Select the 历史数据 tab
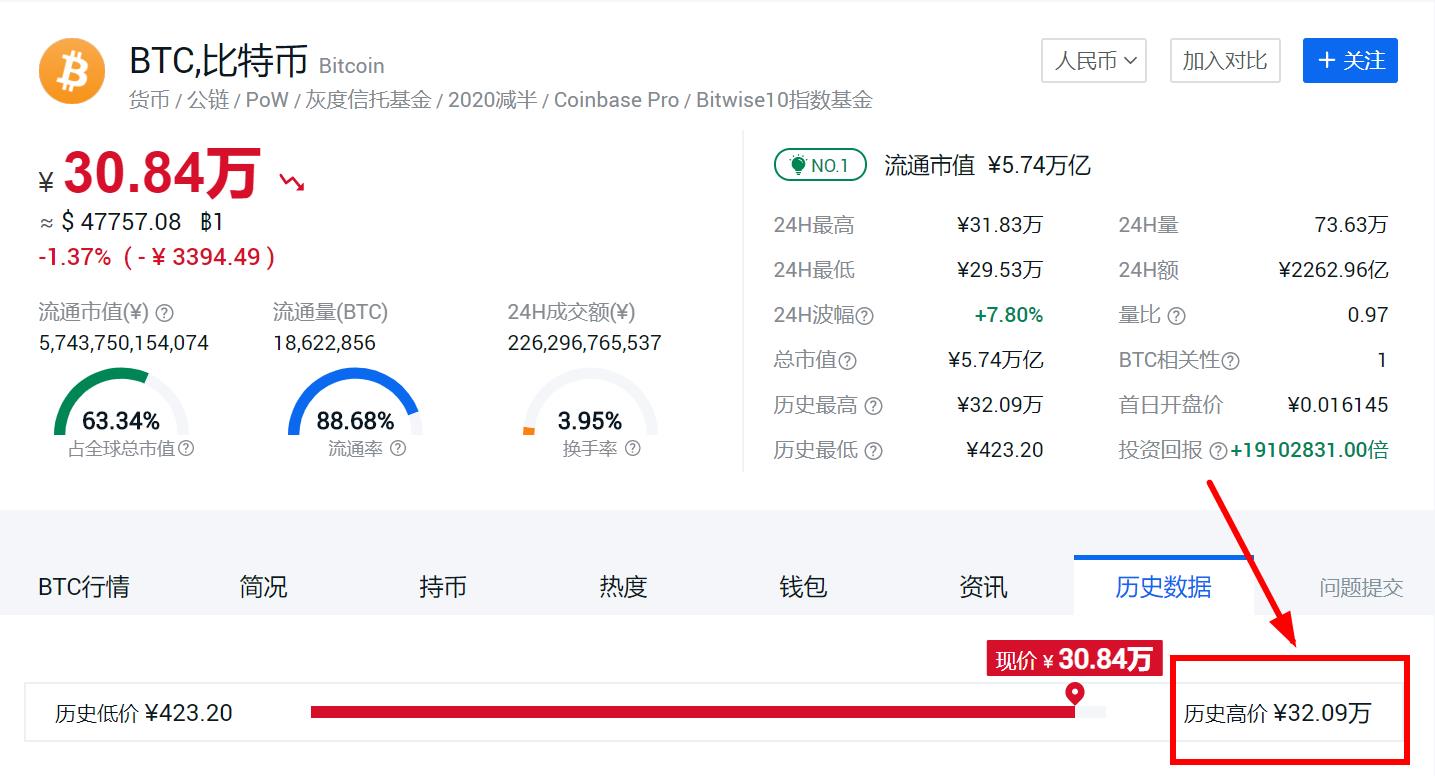 coord(1163,587)
